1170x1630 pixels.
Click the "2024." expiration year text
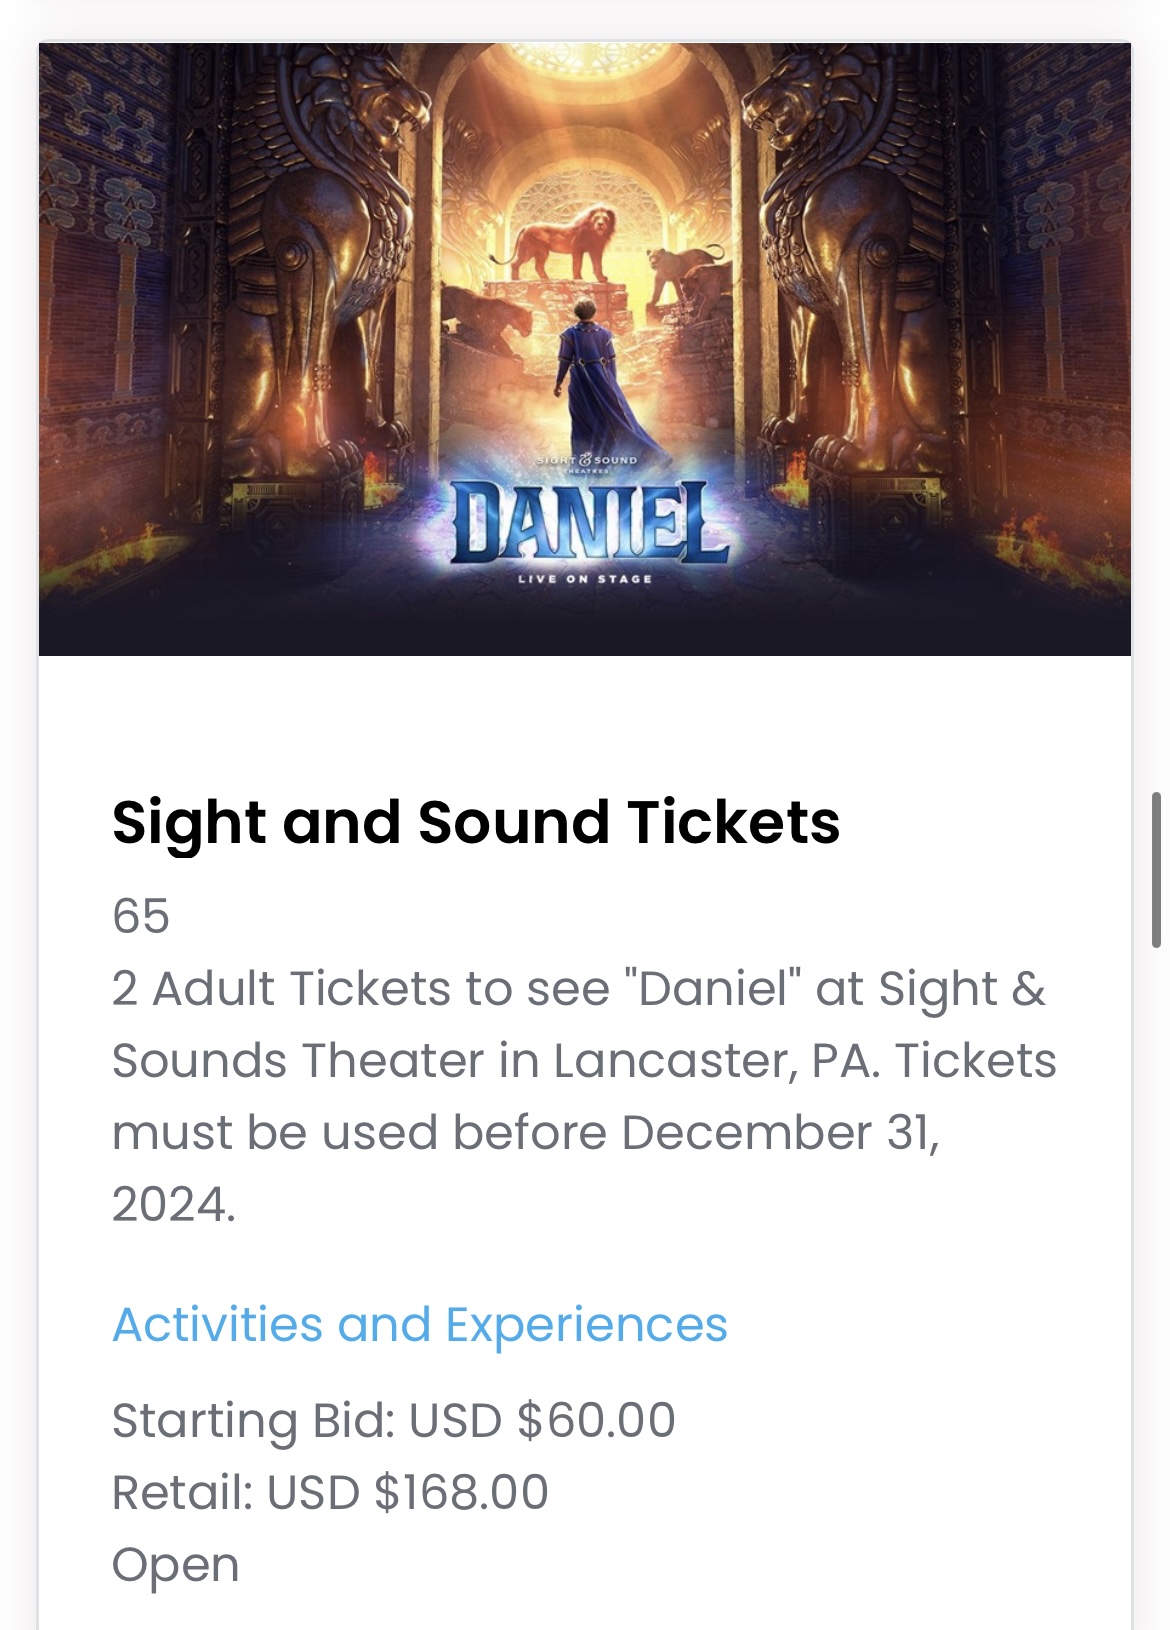click(174, 1205)
